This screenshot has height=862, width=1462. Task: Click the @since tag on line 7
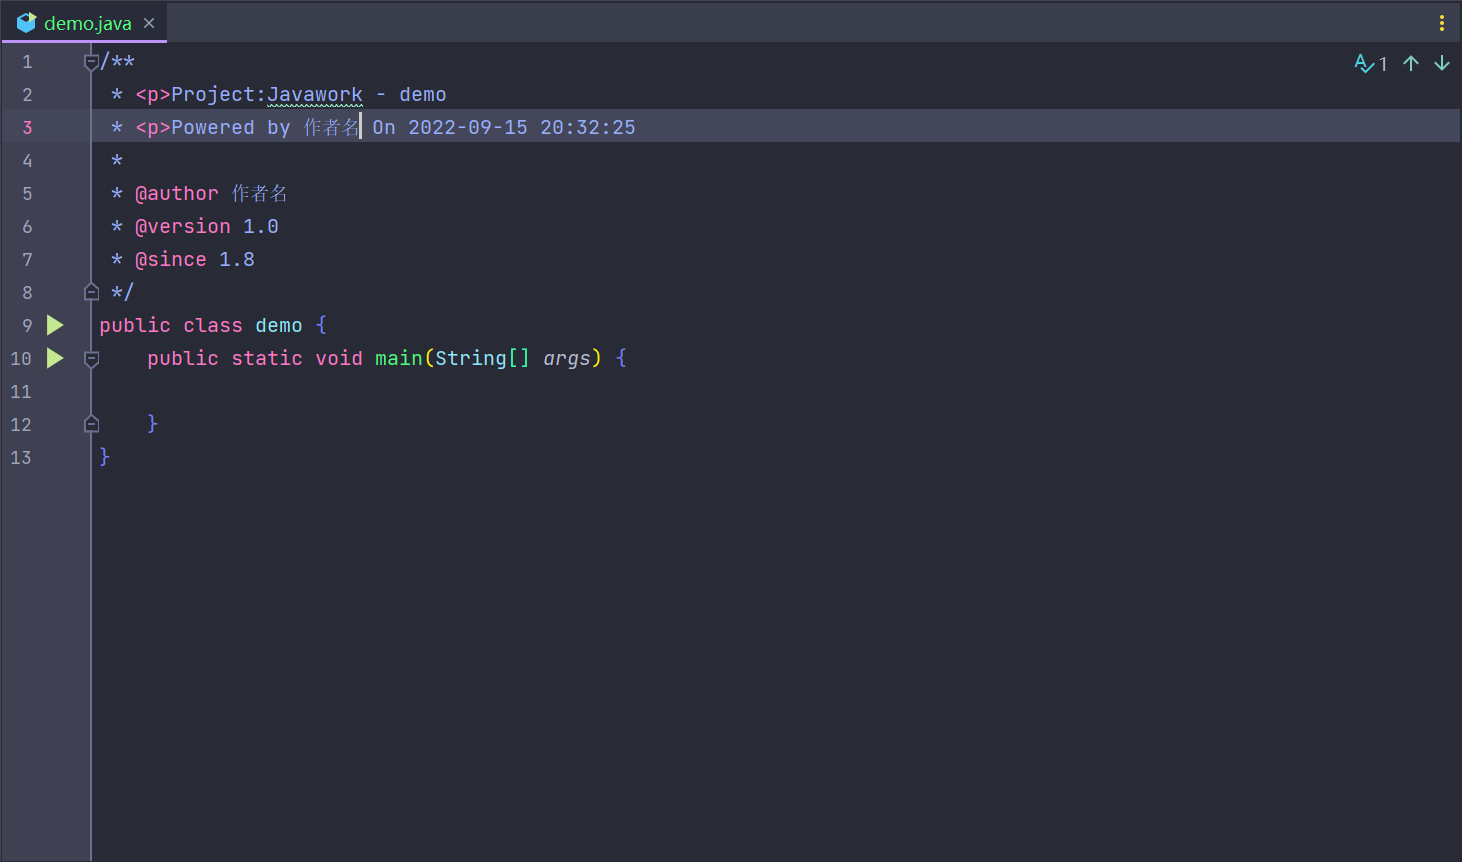[171, 260]
